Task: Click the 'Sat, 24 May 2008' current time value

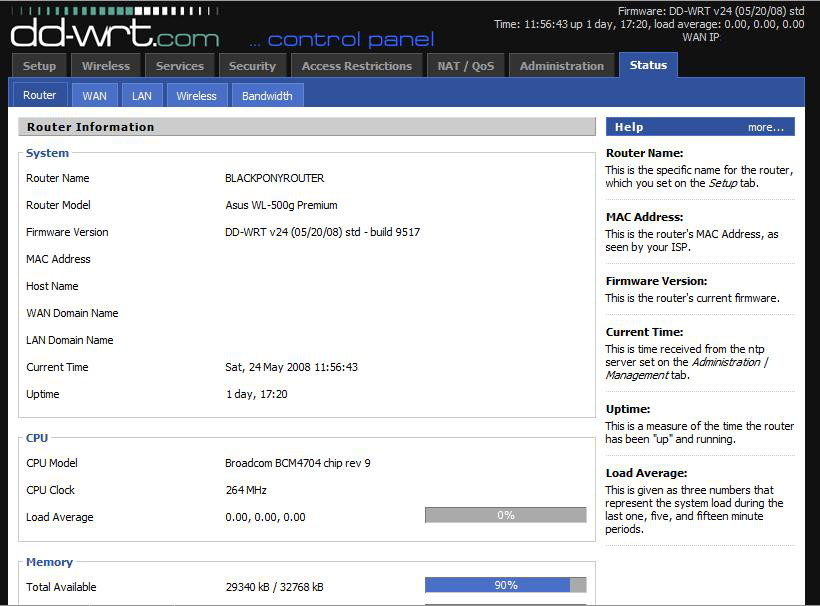Action: point(291,367)
